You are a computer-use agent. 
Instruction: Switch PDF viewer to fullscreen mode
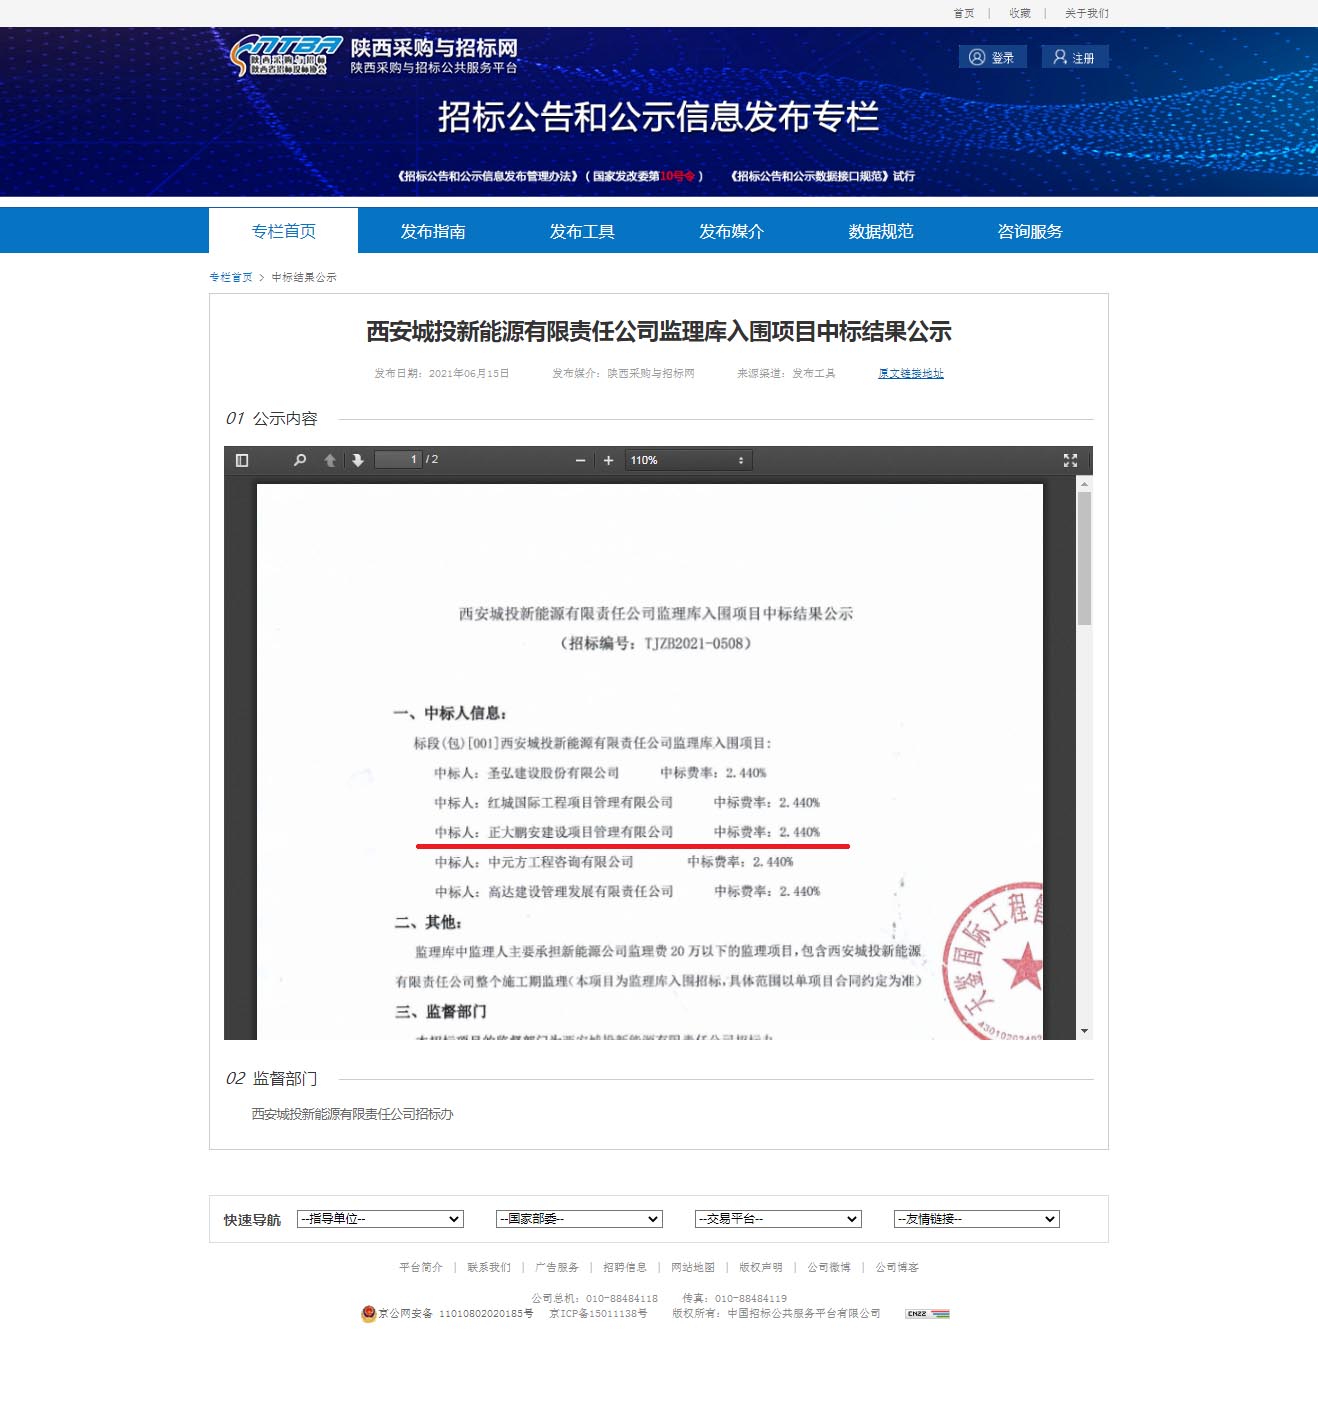click(1070, 460)
